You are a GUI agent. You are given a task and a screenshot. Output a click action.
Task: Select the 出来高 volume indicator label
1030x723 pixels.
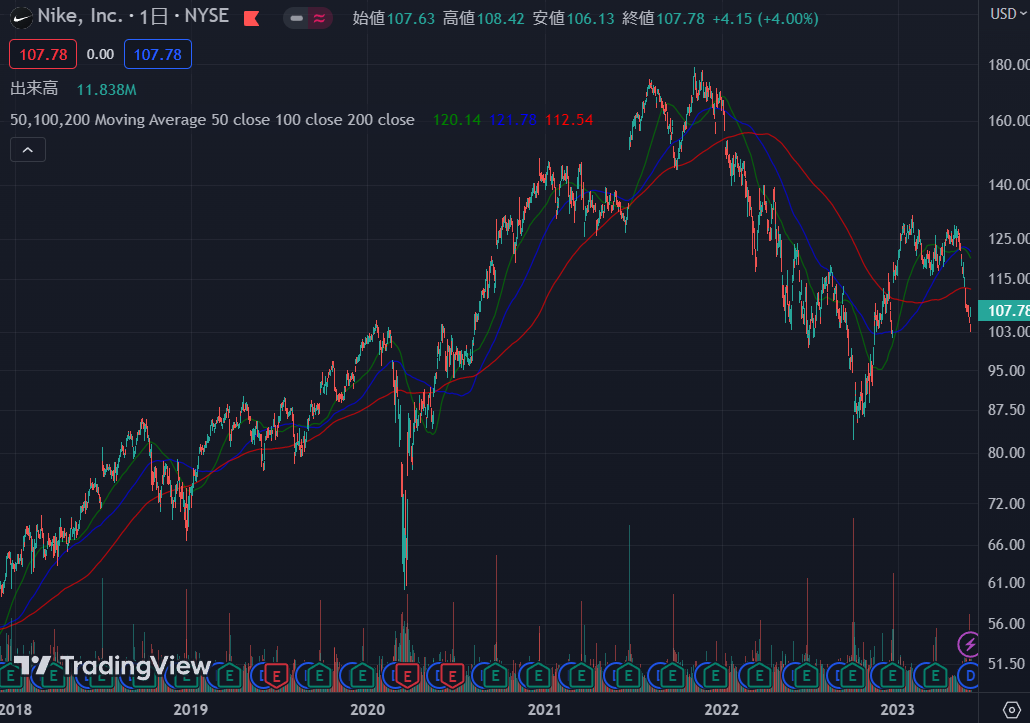point(34,89)
